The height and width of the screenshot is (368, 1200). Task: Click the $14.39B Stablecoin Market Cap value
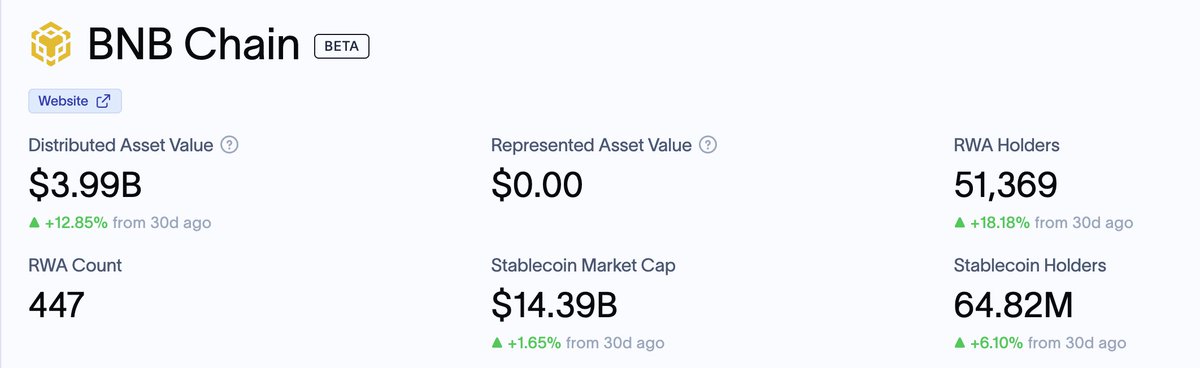coord(555,305)
